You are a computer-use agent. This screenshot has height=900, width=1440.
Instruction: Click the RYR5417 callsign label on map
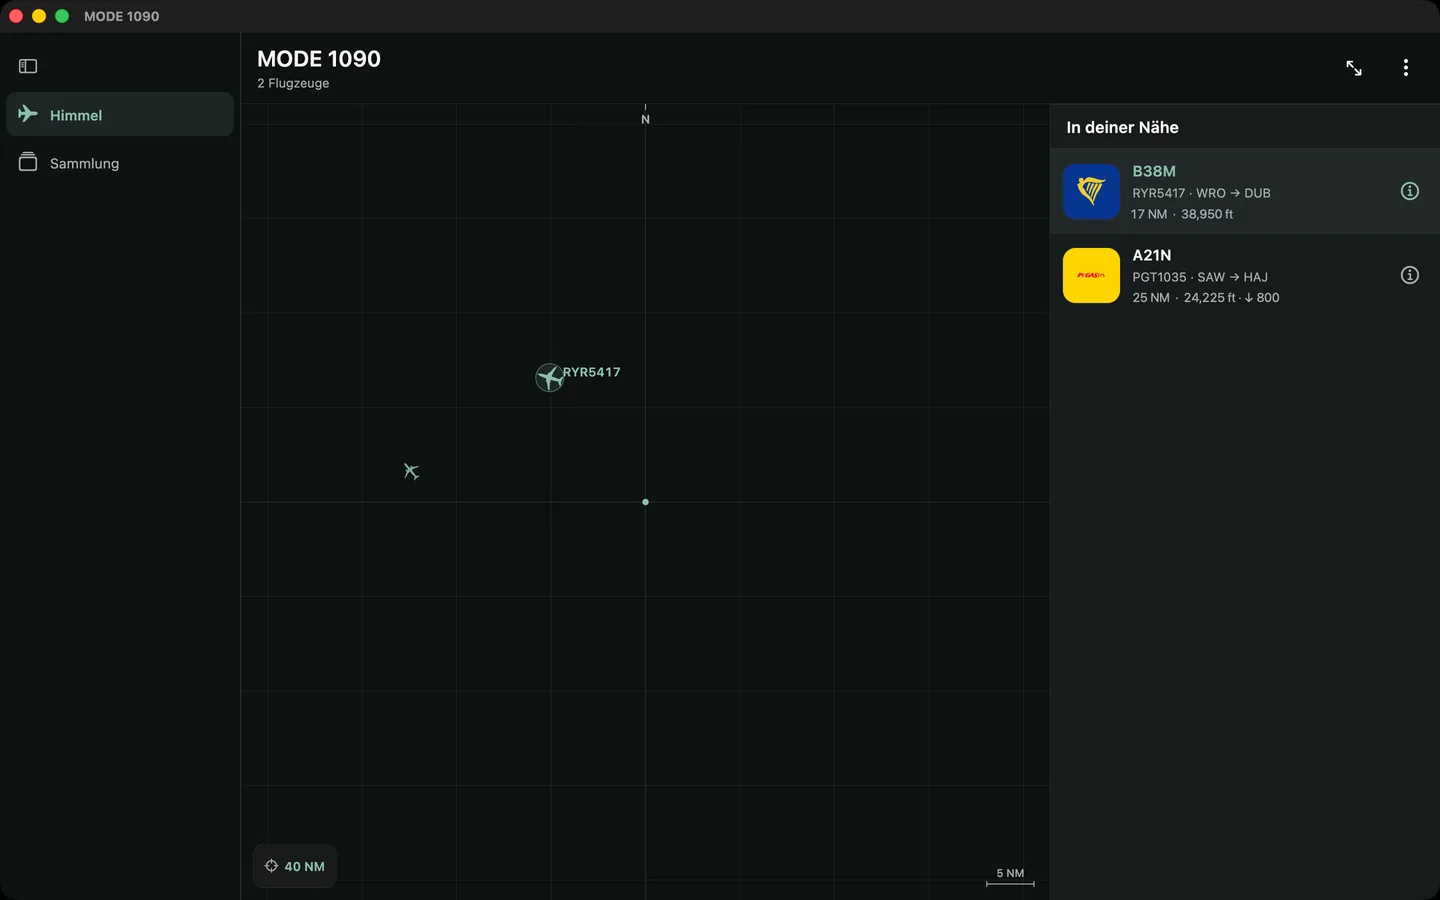591,372
